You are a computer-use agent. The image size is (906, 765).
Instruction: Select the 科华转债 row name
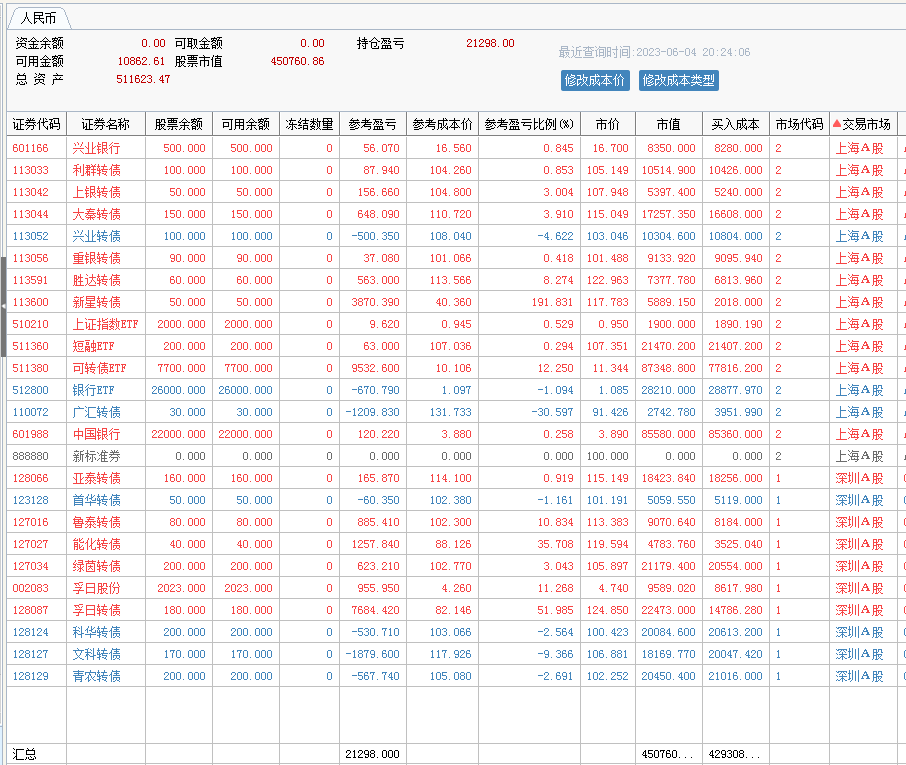point(96,632)
